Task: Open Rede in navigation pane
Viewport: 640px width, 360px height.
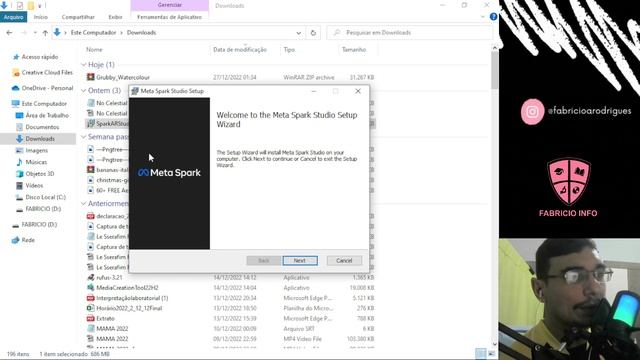Action: point(28,240)
